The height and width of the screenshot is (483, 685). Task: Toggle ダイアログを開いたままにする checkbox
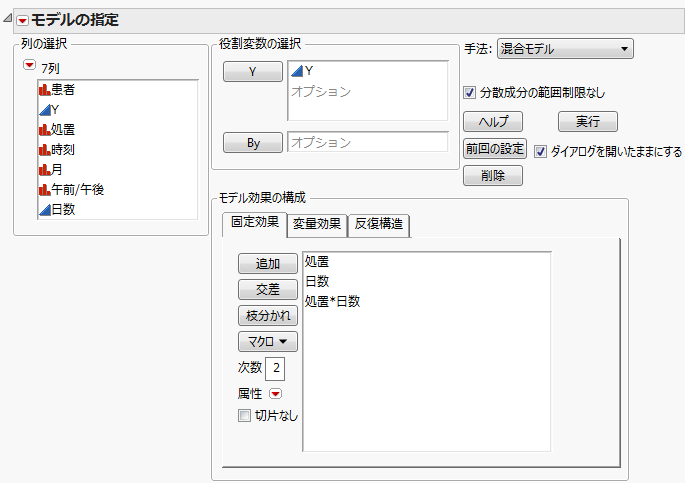tap(540, 152)
